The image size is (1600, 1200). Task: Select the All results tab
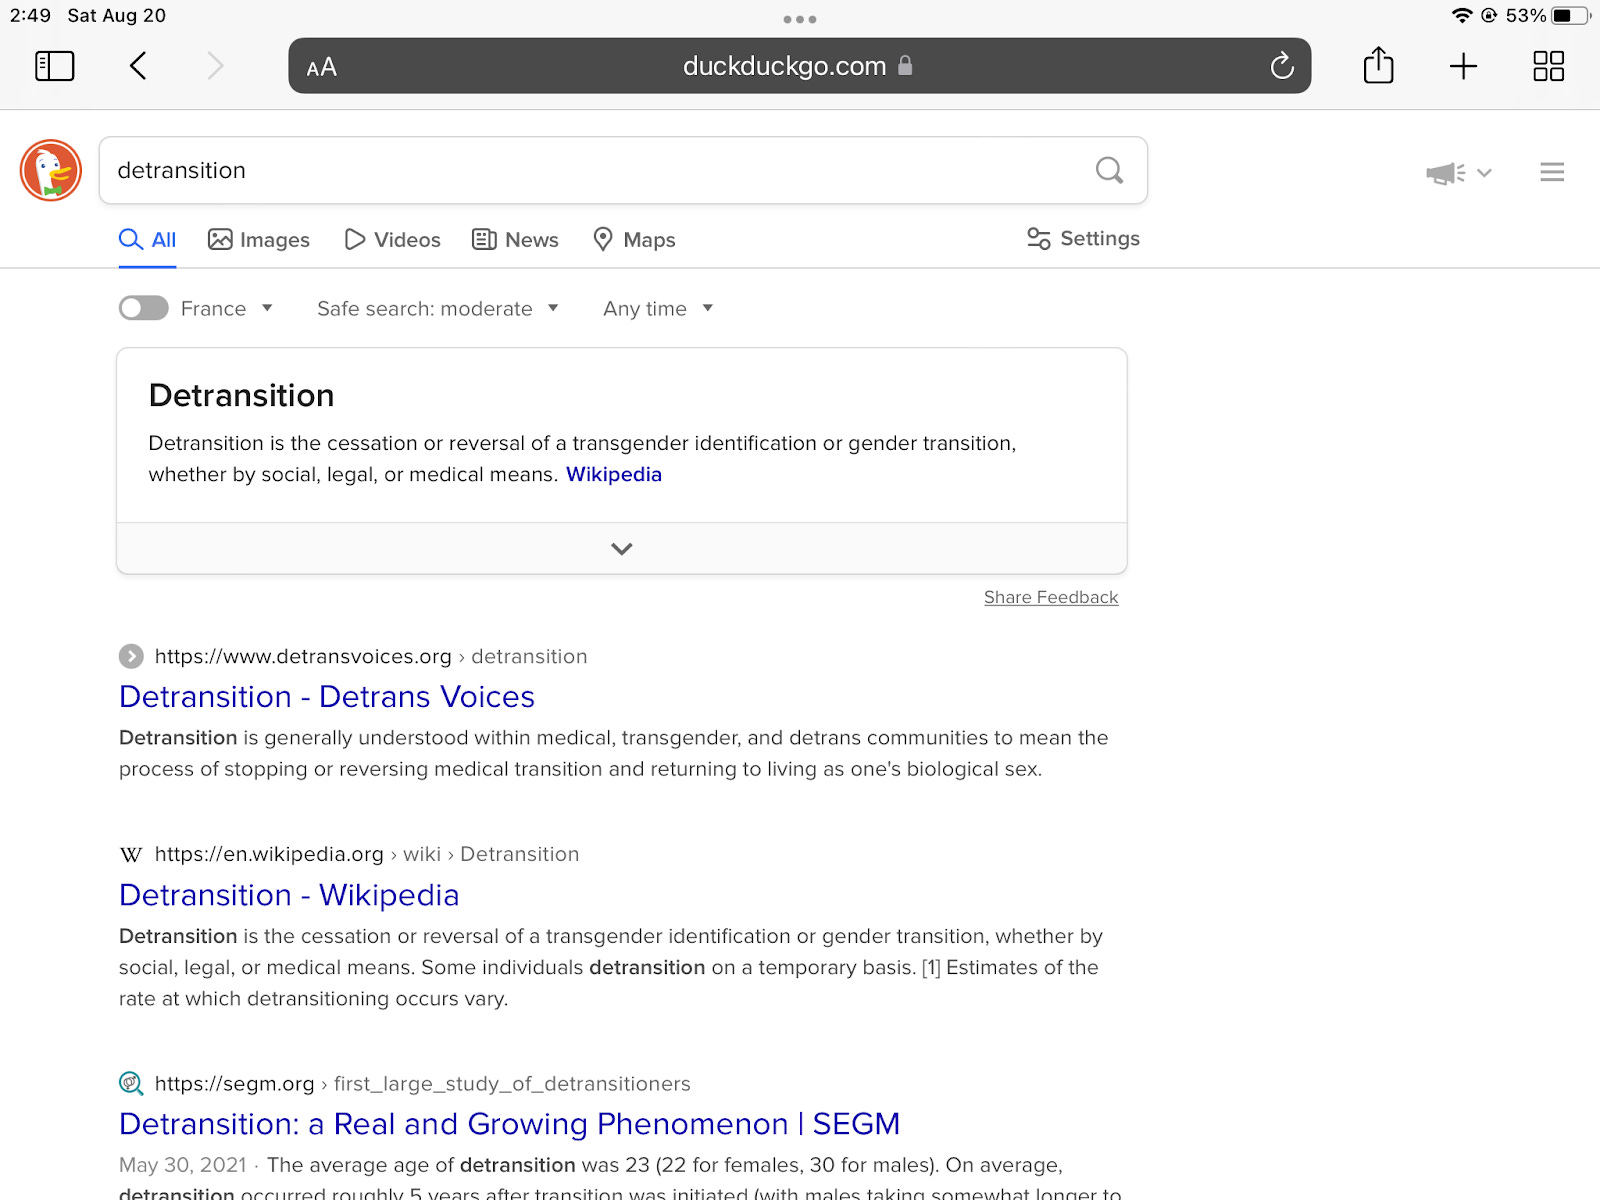tap(147, 240)
